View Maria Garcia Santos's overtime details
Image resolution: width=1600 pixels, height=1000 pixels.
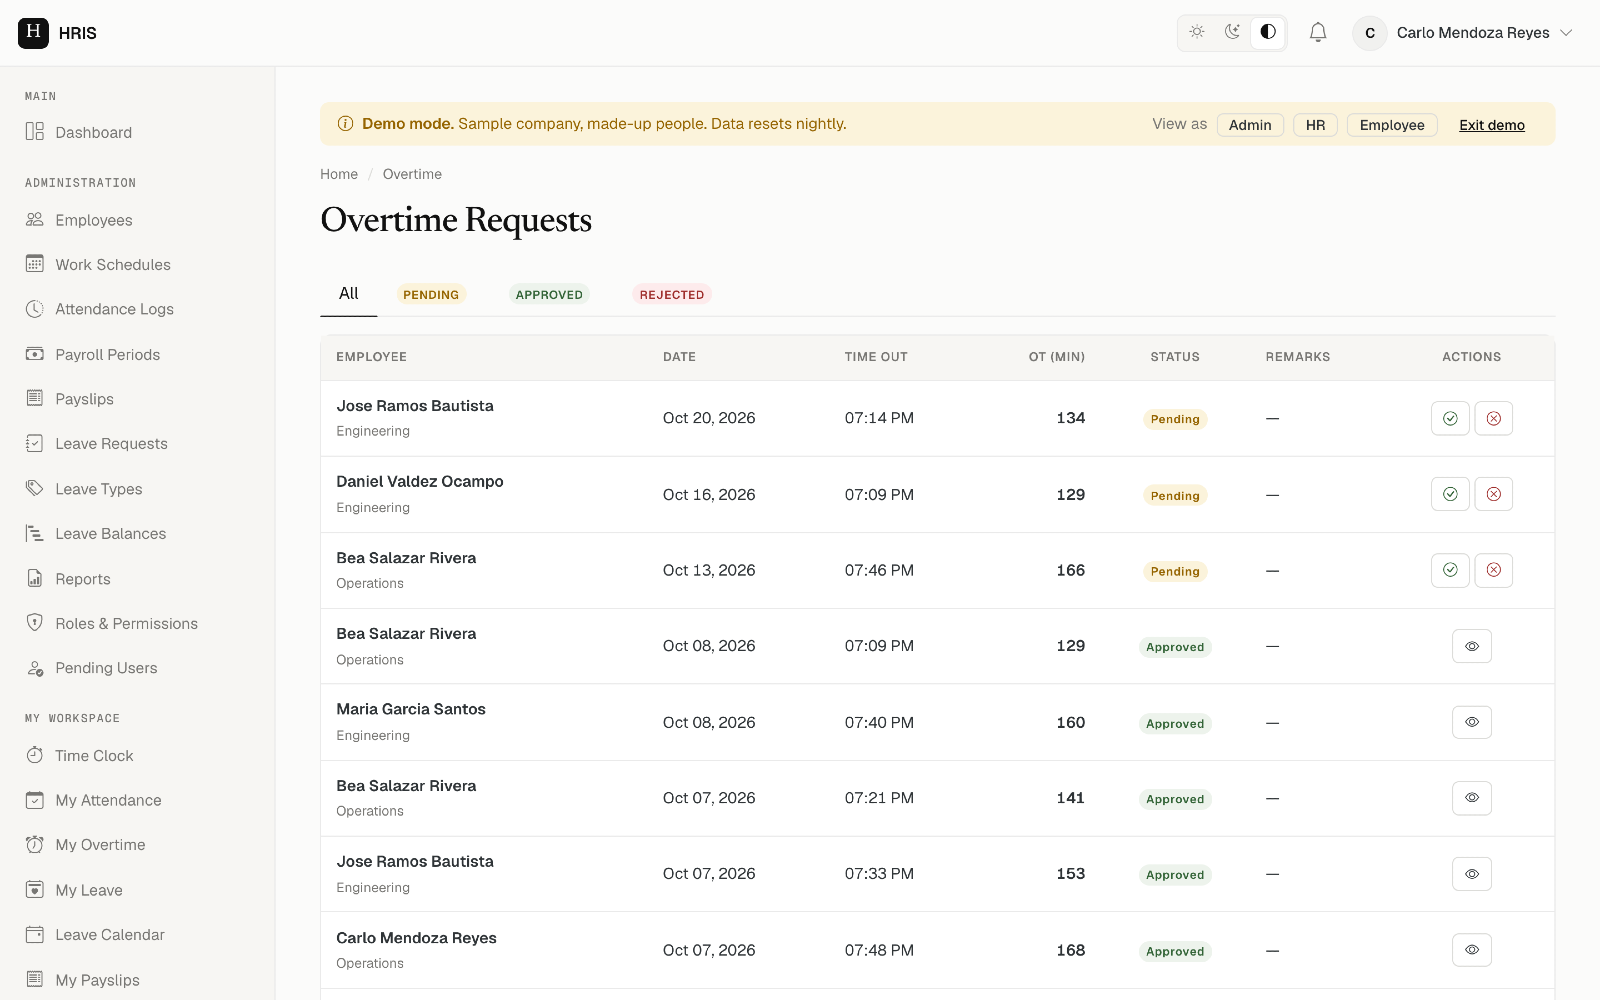[1472, 722]
